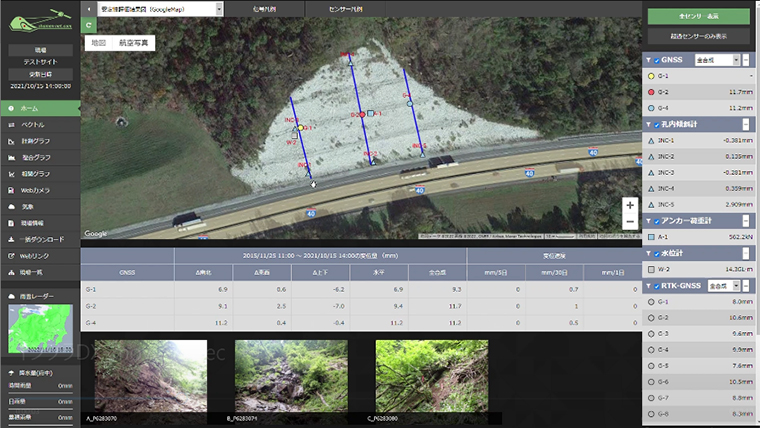Viewport: 760px width, 428px height.
Task: Open the Webリンク external links page
Action: point(40,256)
